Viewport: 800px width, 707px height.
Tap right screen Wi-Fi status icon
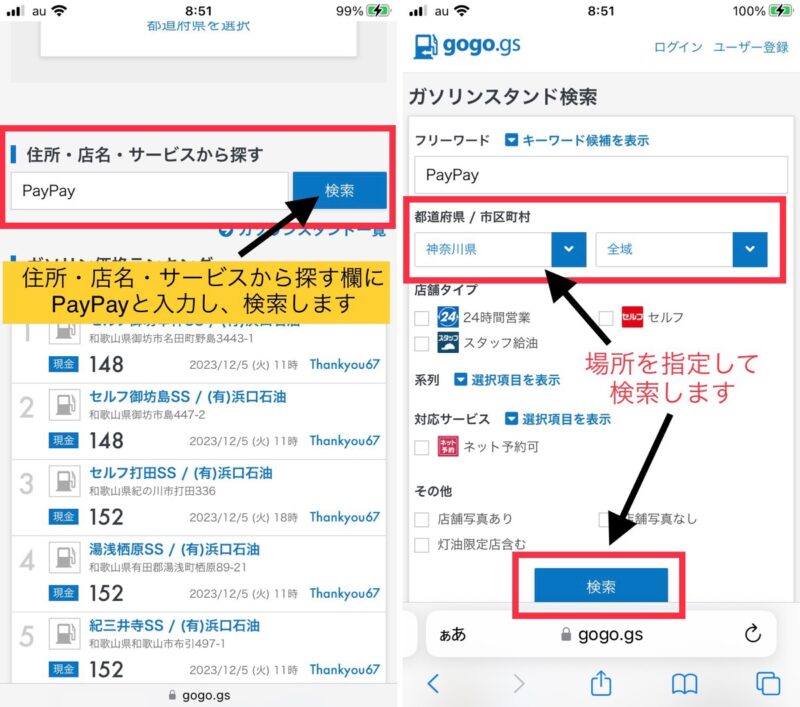(462, 11)
